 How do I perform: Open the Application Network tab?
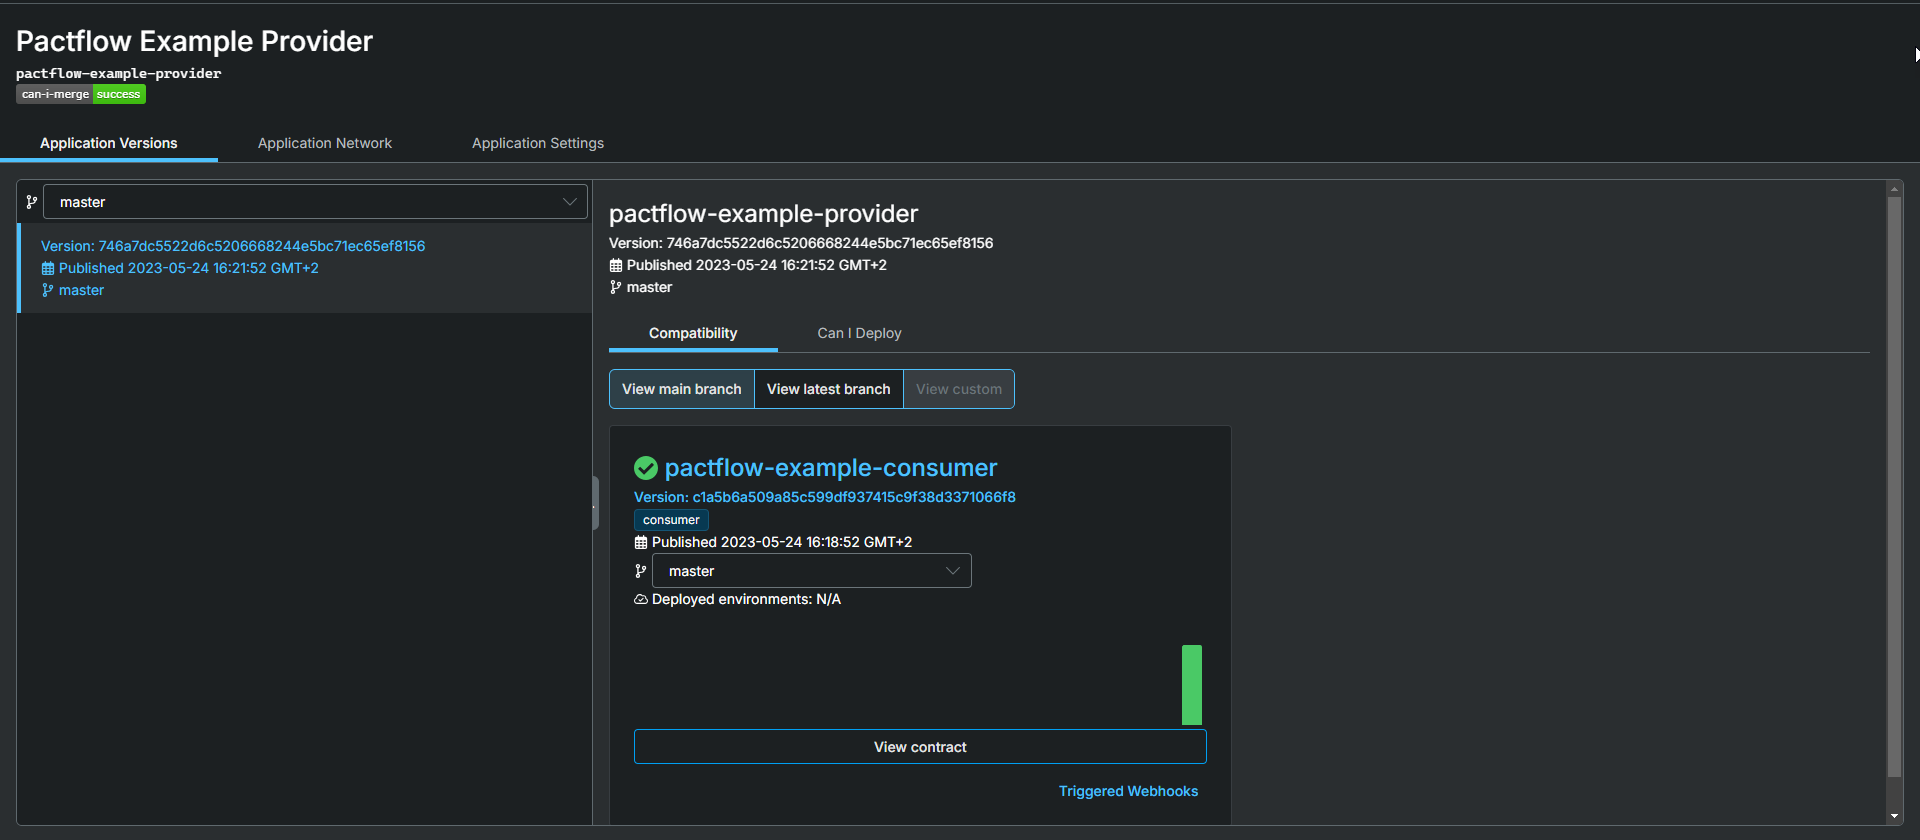[325, 143]
